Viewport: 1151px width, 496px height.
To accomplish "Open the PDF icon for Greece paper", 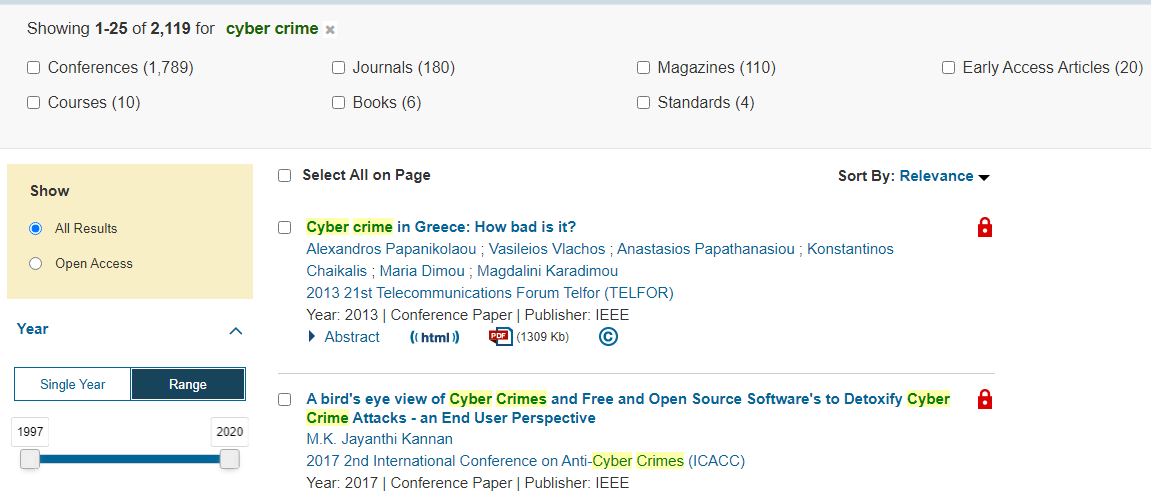I will pos(500,337).
